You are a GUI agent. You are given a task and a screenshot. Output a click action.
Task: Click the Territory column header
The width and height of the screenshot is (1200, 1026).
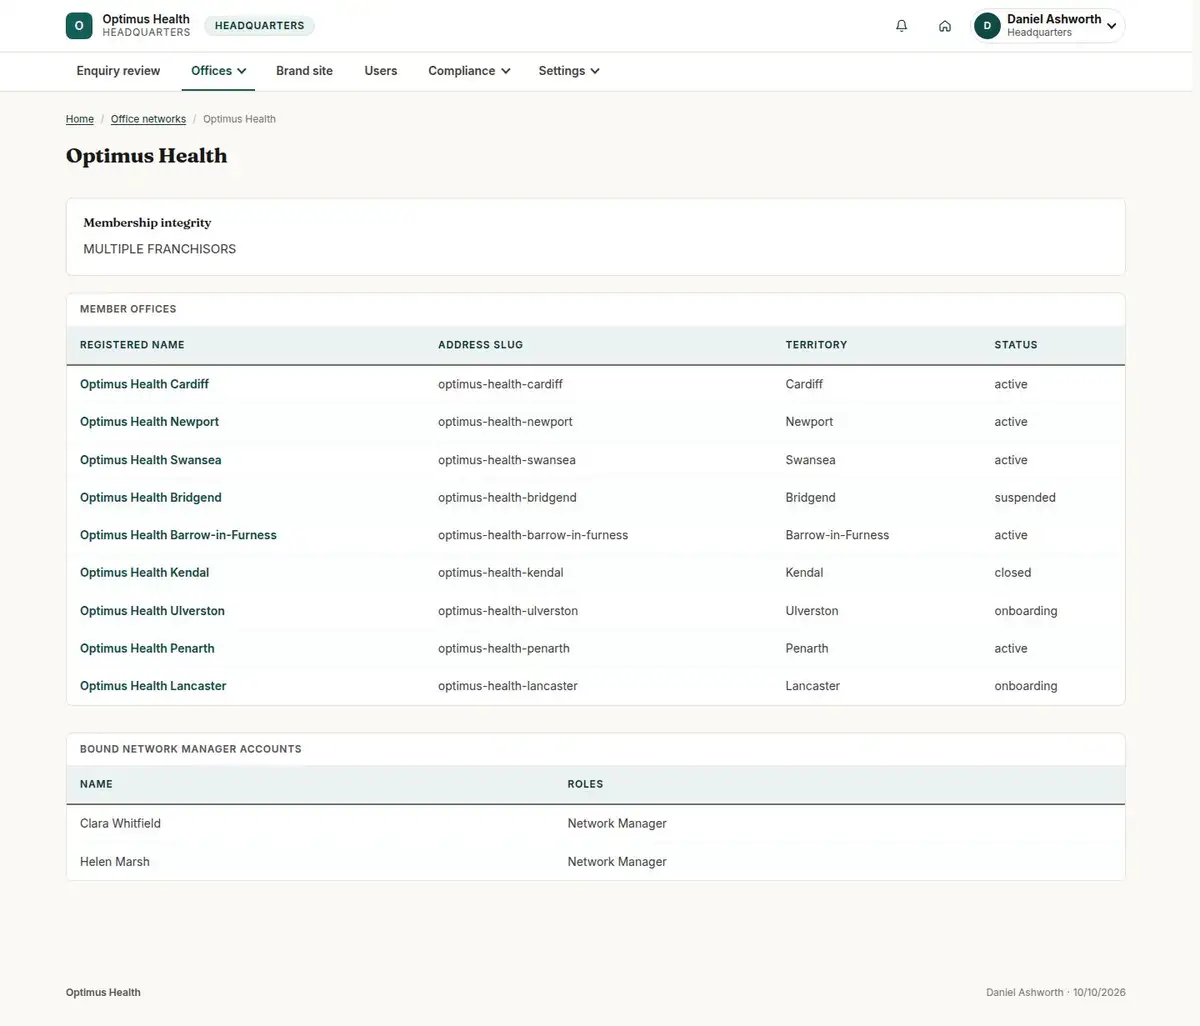[x=816, y=345]
